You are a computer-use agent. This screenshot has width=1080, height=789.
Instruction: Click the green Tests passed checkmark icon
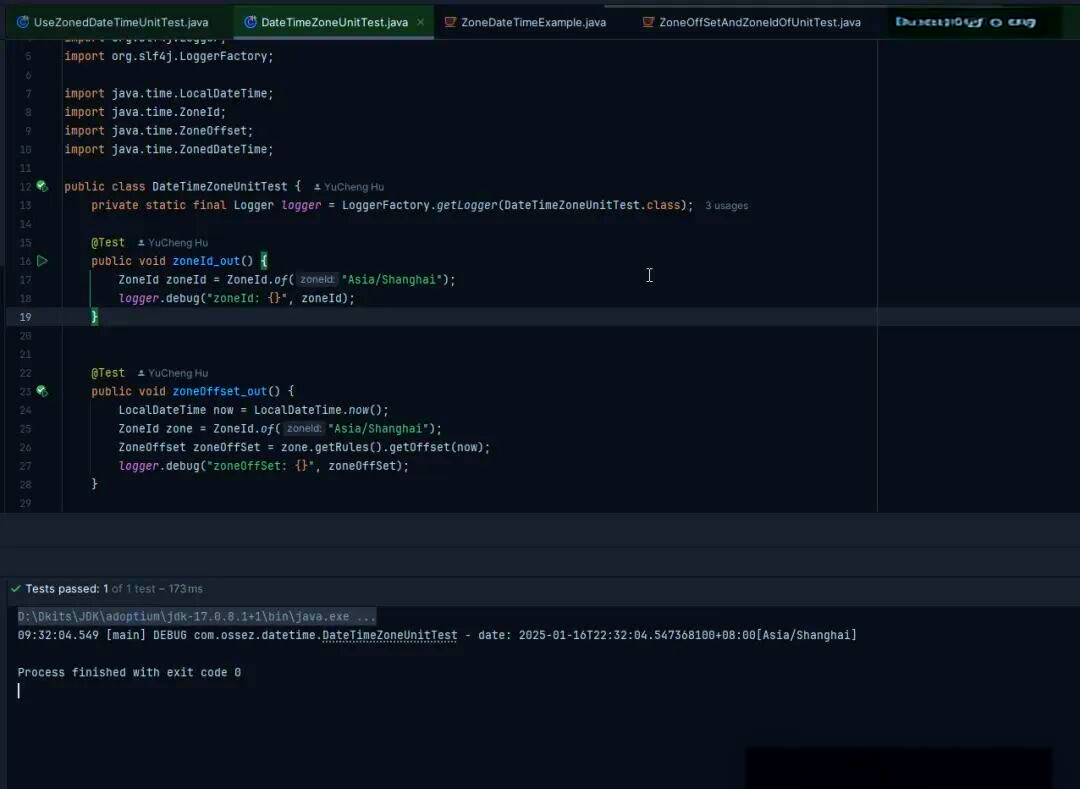click(x=16, y=589)
